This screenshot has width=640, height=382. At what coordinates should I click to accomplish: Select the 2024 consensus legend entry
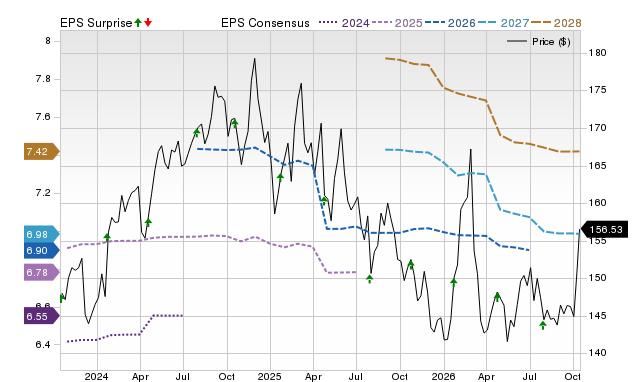[x=344, y=23]
